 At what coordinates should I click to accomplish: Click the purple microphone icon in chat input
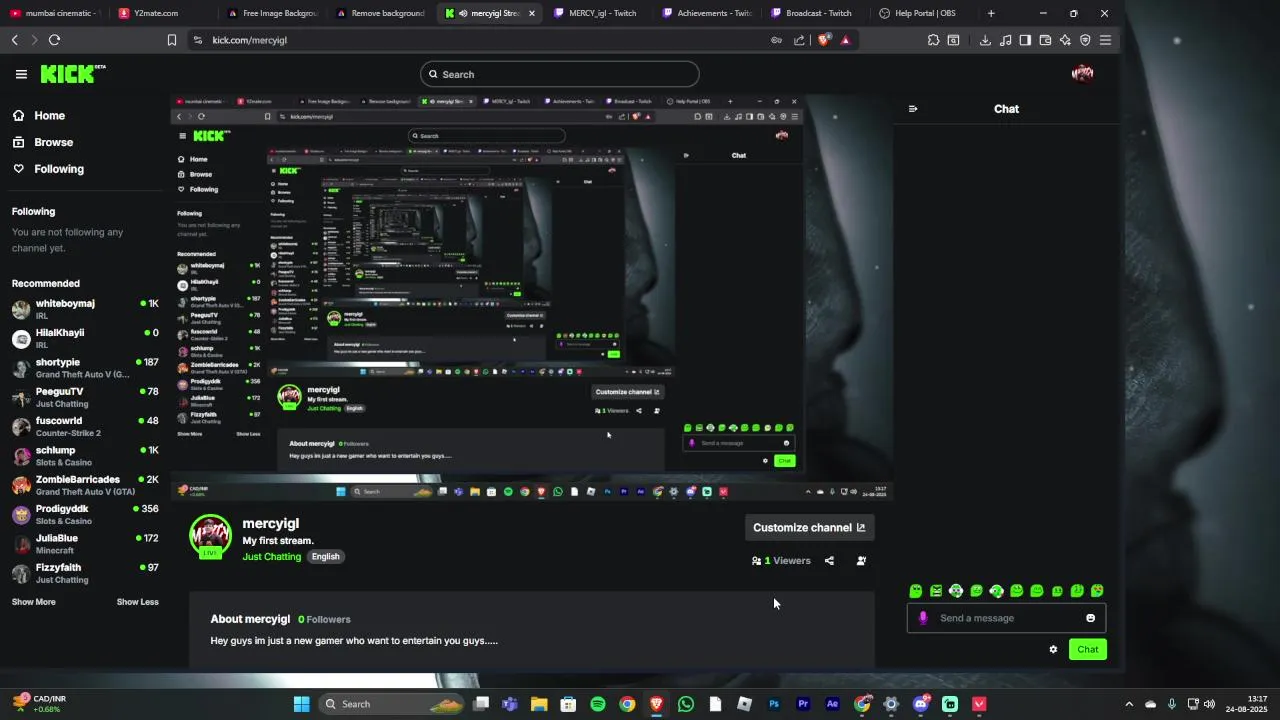[x=923, y=618]
